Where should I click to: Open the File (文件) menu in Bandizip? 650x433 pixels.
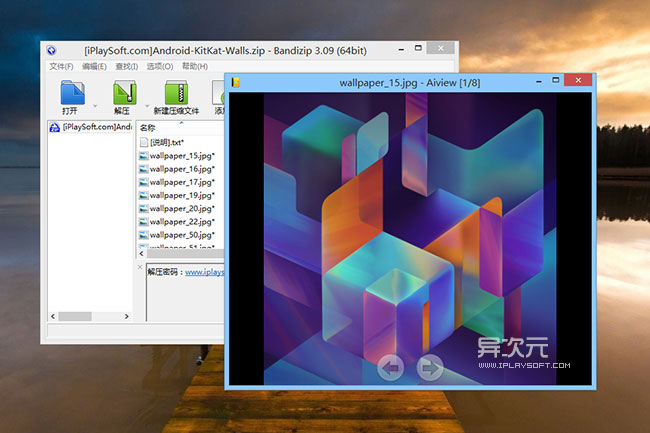click(61, 66)
